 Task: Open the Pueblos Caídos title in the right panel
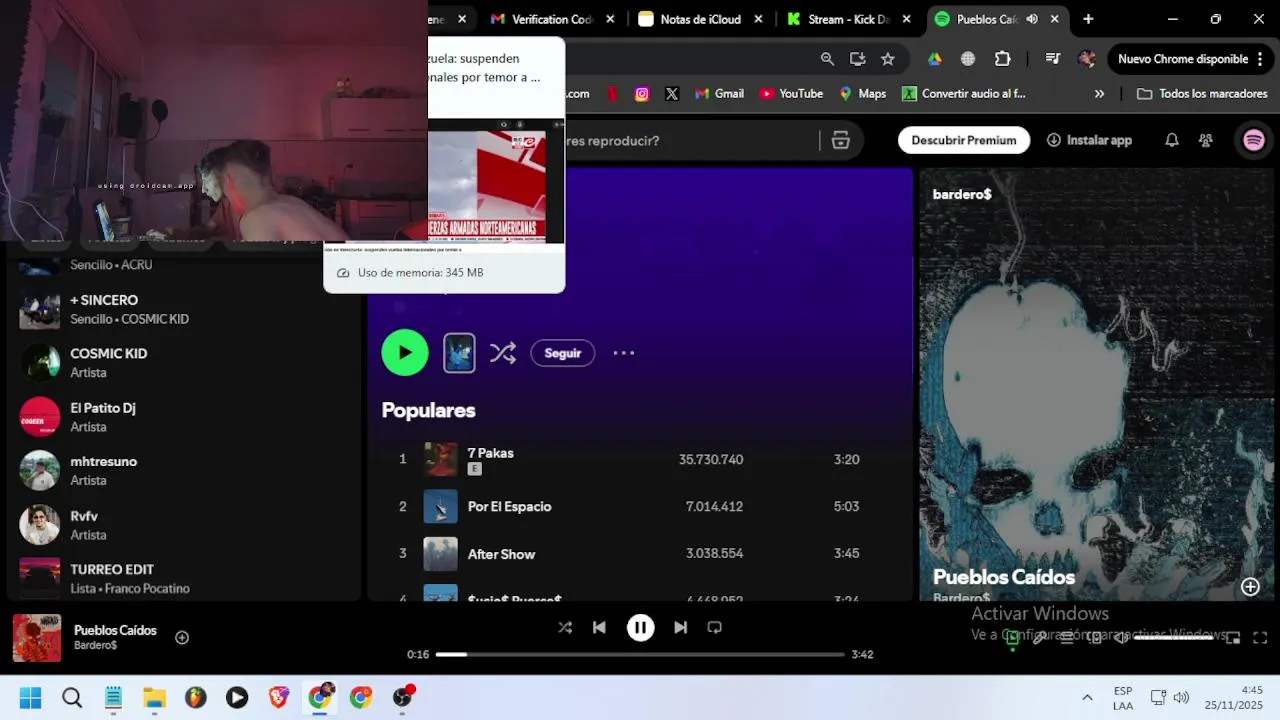pos(1004,577)
